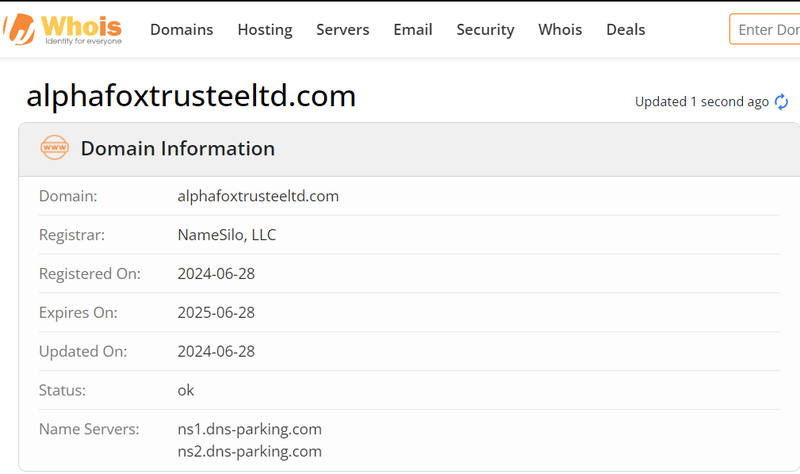Open the Email menu
Viewport: 800px width, 474px height.
pyautogui.click(x=413, y=30)
